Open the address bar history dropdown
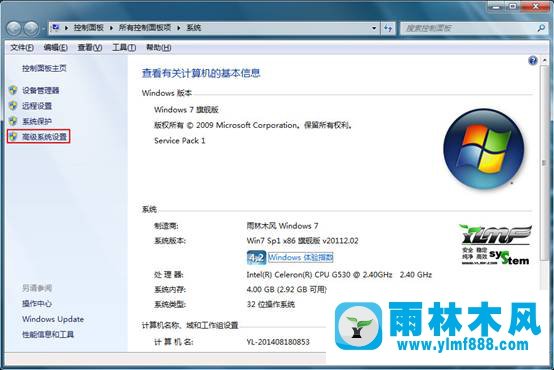The width and height of the screenshot is (554, 370). pyautogui.click(x=374, y=28)
